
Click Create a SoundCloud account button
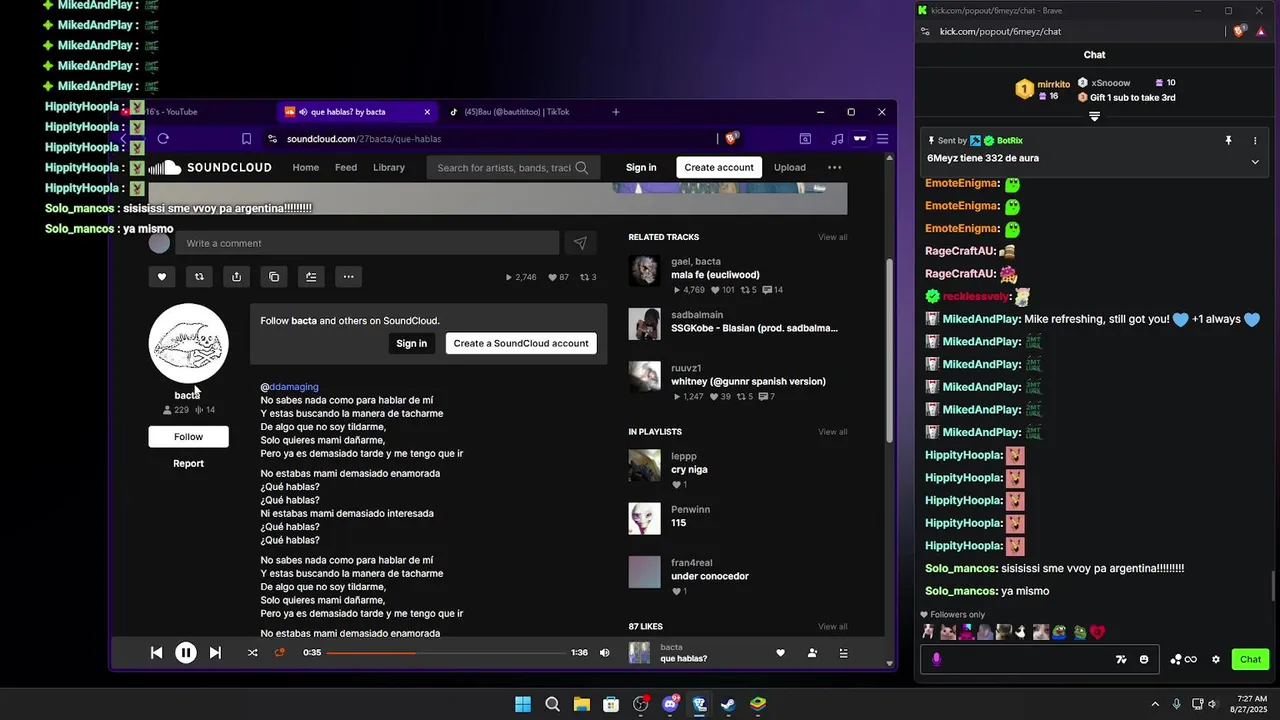coord(521,343)
